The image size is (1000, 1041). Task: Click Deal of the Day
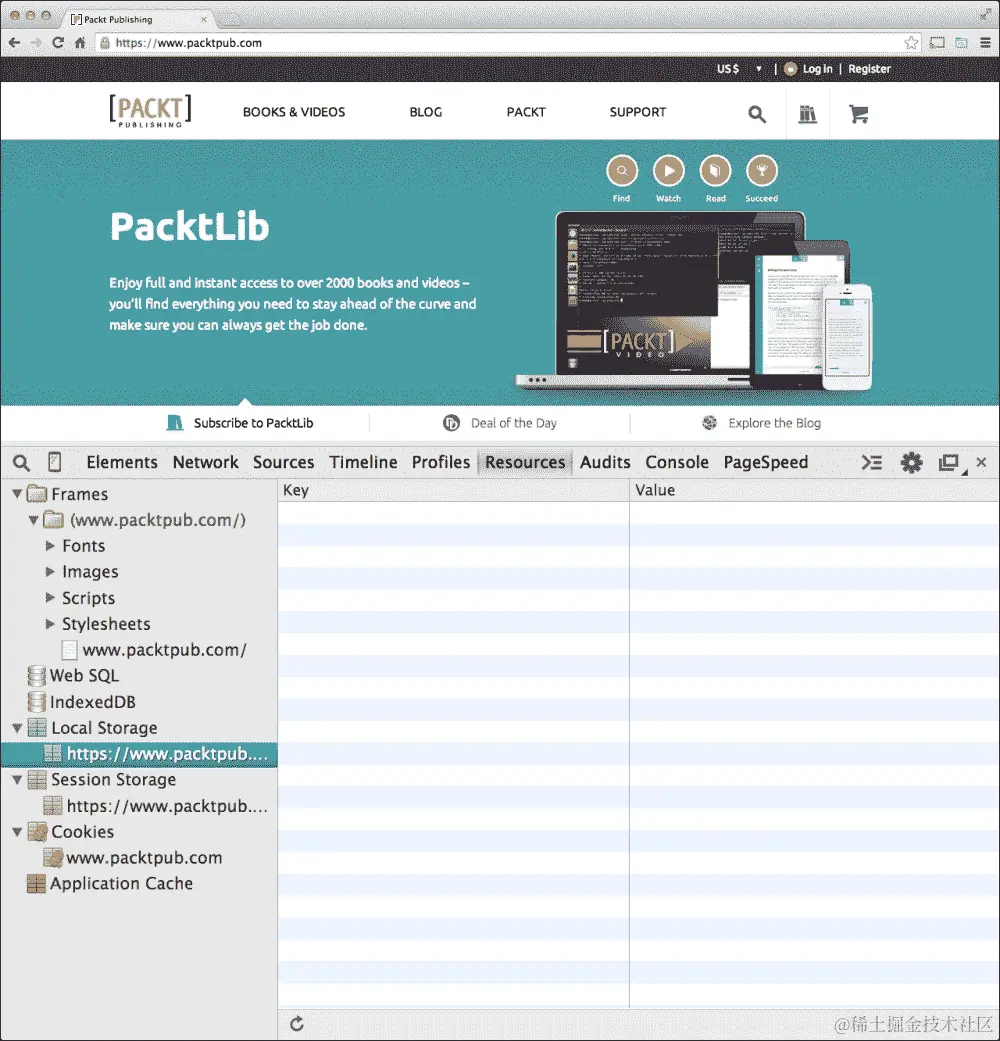click(500, 423)
